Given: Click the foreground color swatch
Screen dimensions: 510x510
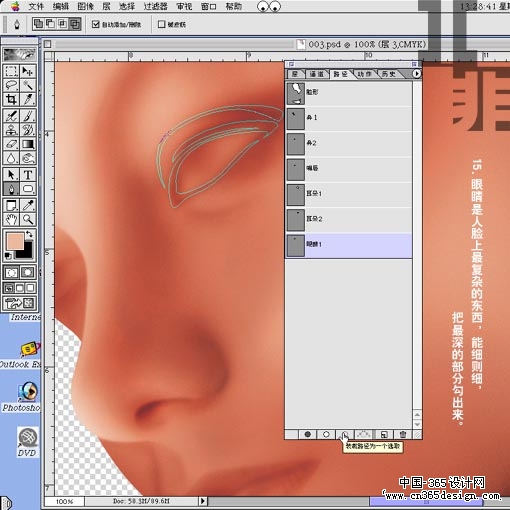Looking at the screenshot, I should [x=15, y=241].
